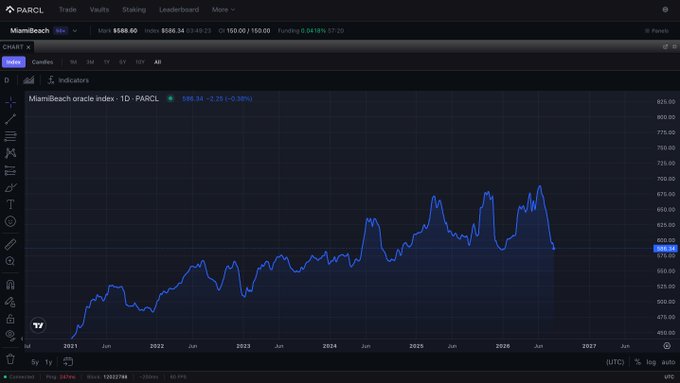Select the ruler measure tool

[10, 244]
